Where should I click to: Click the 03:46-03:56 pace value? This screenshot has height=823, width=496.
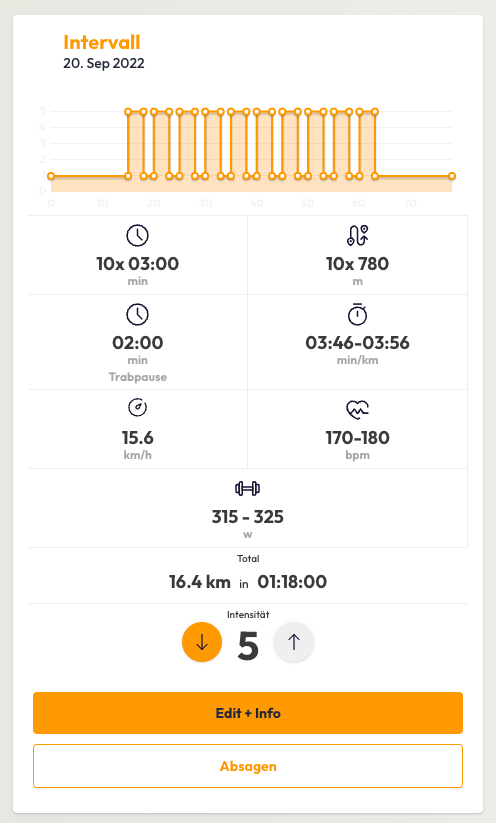(357, 343)
